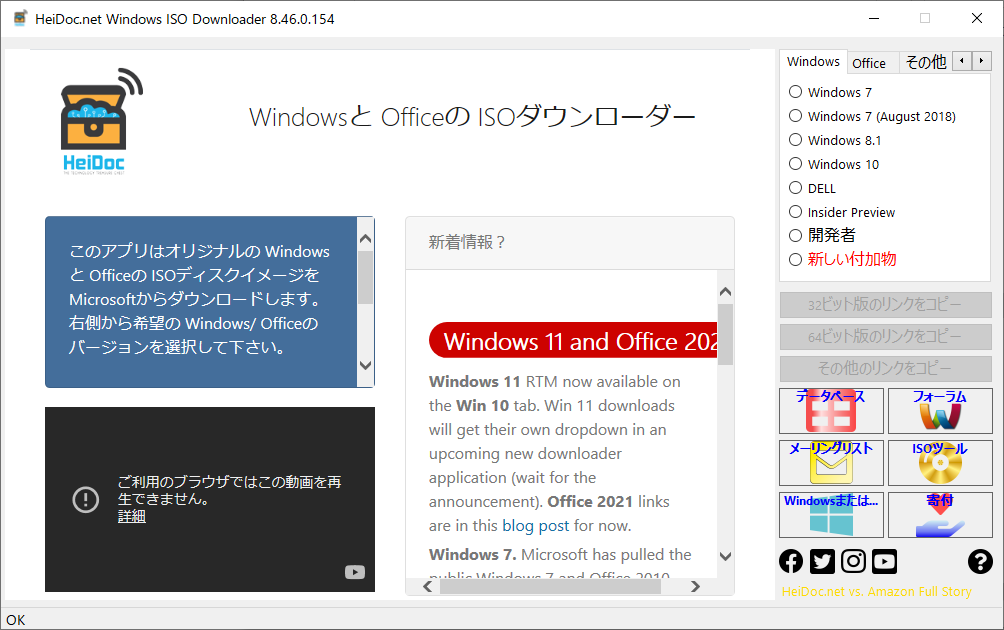Open the Twitter icon link
This screenshot has width=1004, height=630.
click(822, 561)
